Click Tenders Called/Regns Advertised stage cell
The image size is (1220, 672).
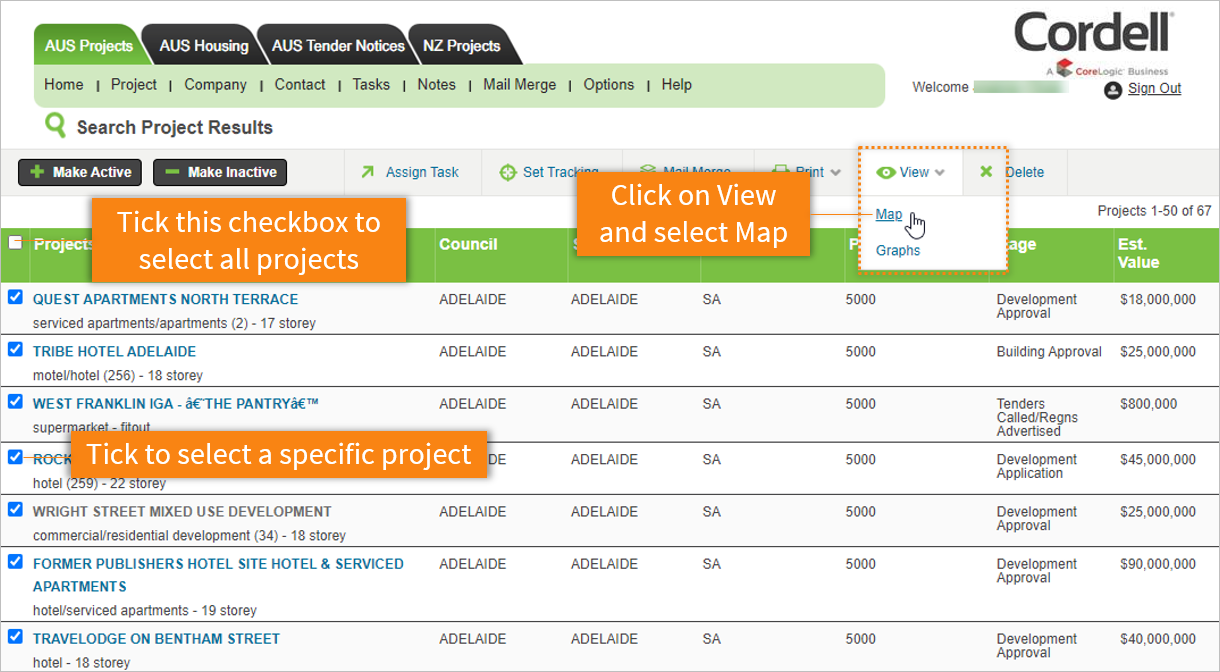tap(1037, 417)
